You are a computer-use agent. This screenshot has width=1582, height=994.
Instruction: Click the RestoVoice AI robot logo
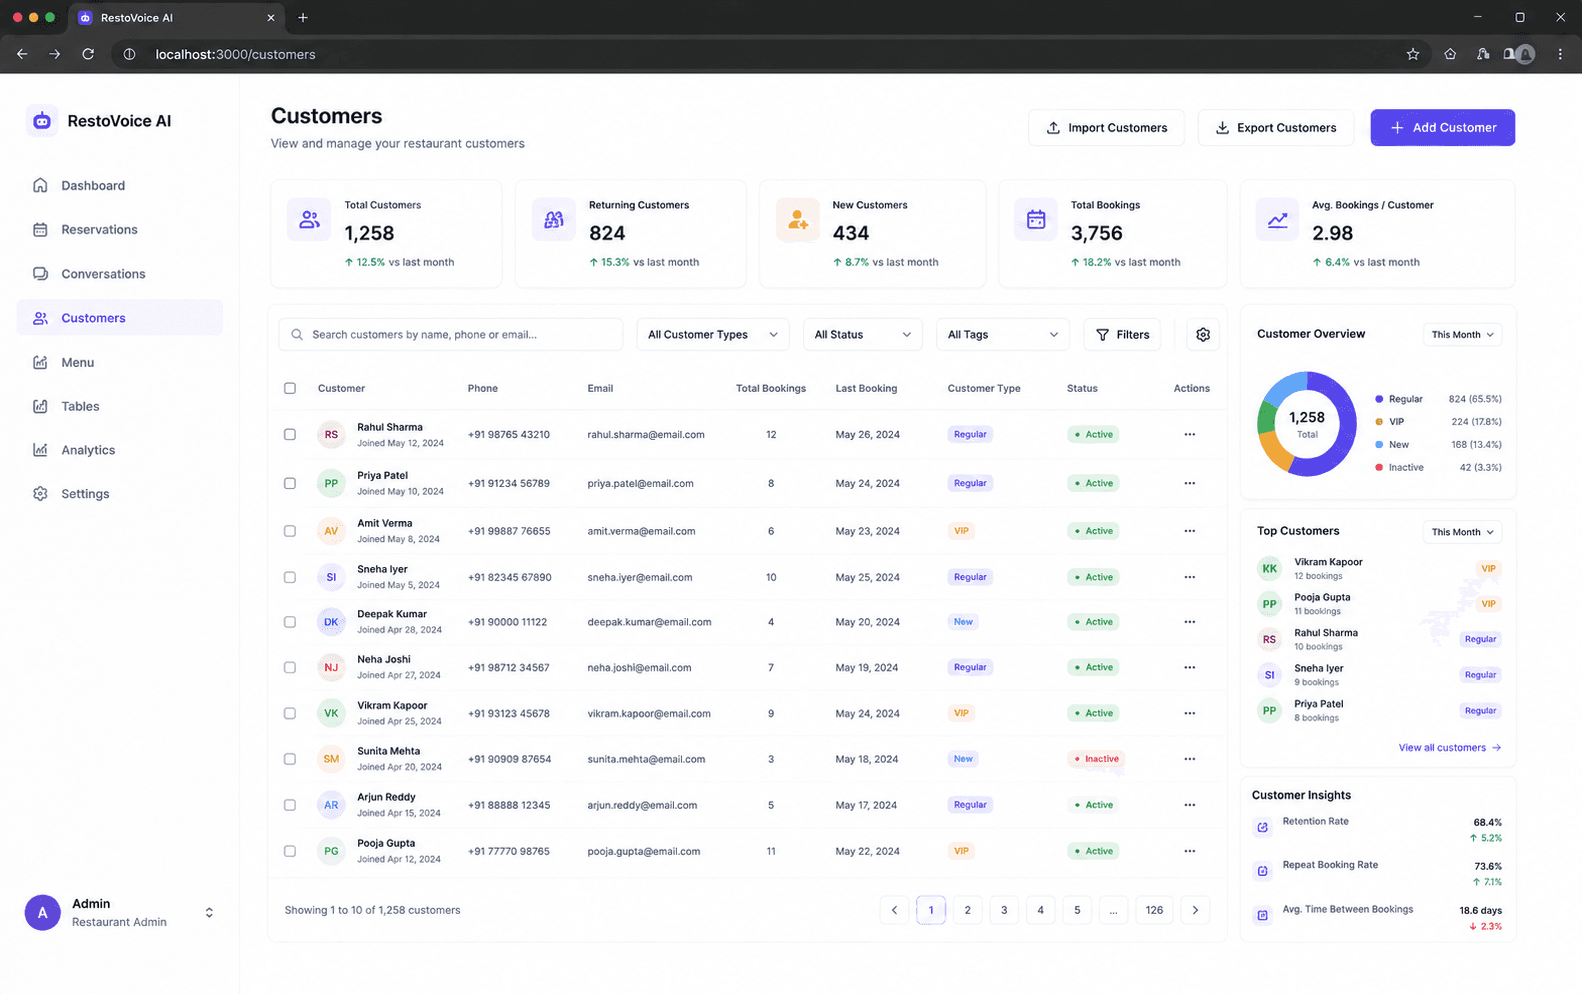pyautogui.click(x=42, y=121)
